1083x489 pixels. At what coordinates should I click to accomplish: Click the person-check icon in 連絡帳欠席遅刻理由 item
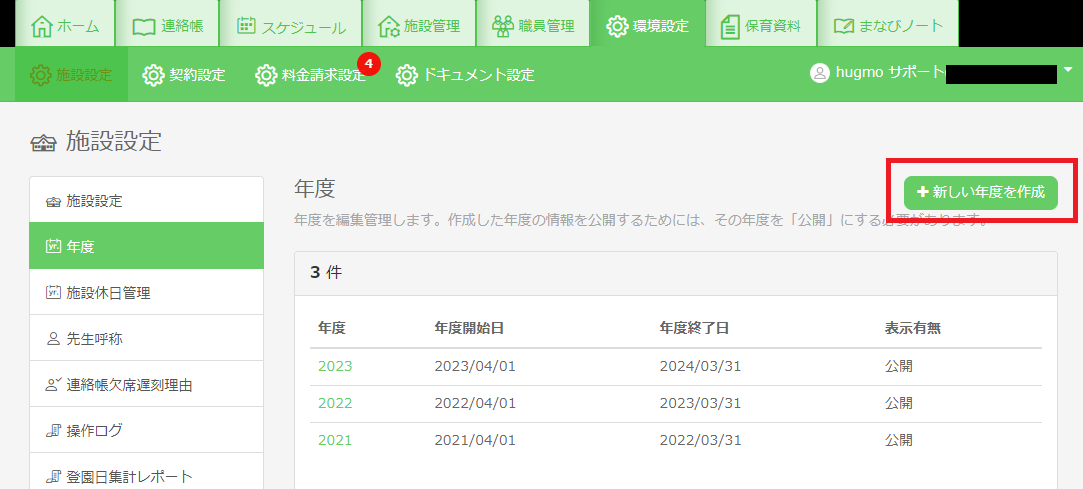tap(54, 385)
